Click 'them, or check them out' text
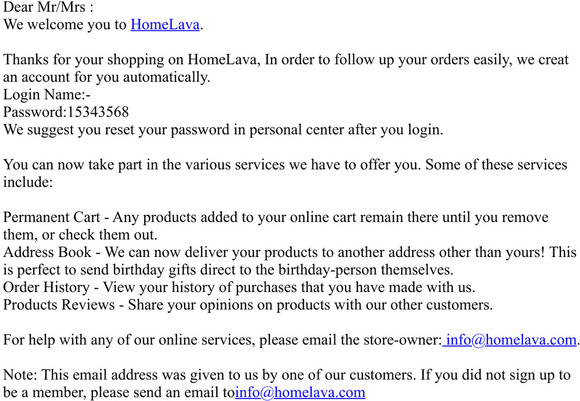 tap(80, 235)
